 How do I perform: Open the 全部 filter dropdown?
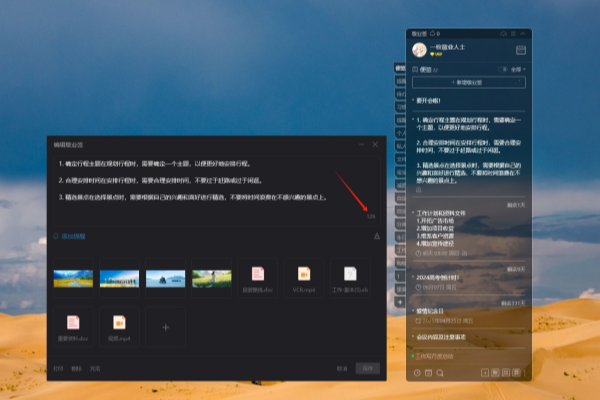point(517,70)
